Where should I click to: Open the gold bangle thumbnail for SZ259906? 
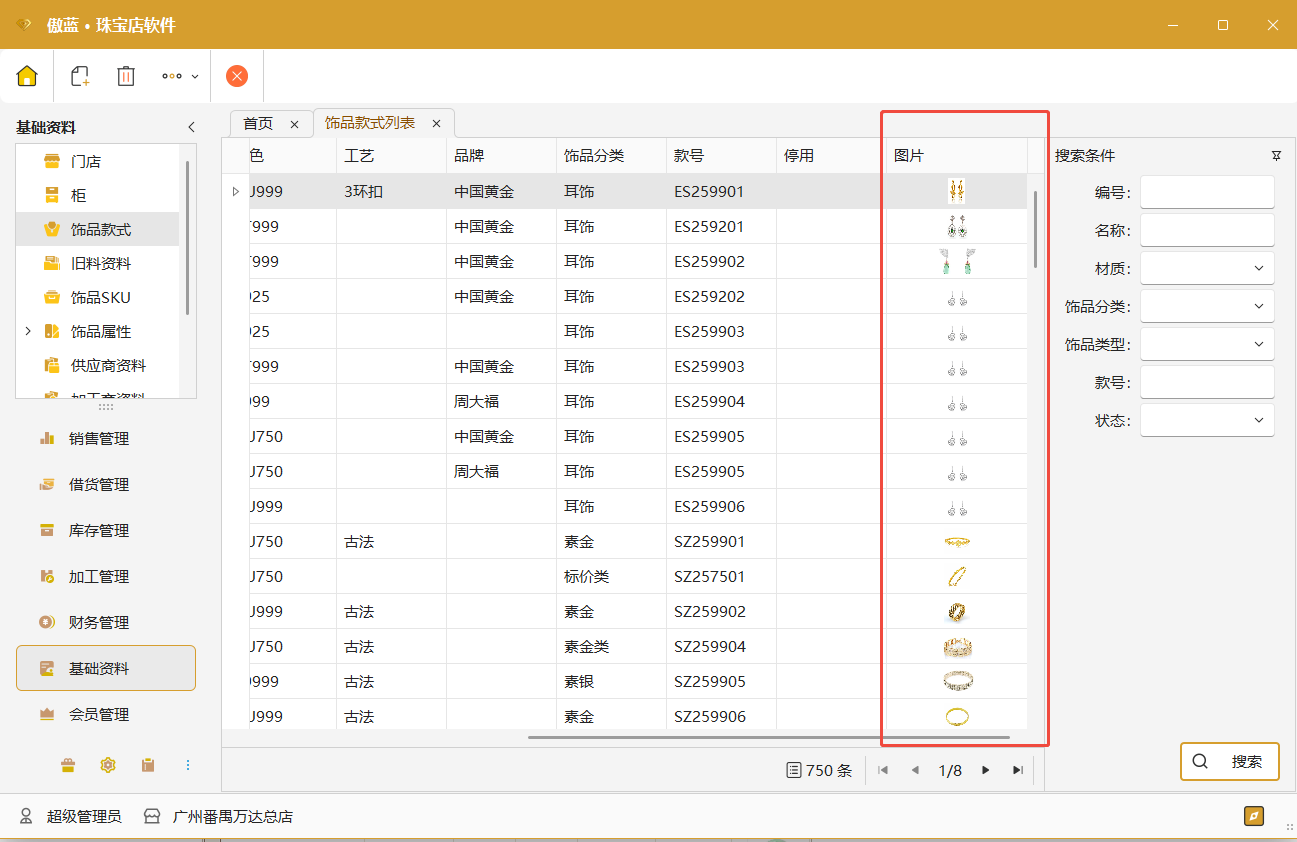(957, 716)
